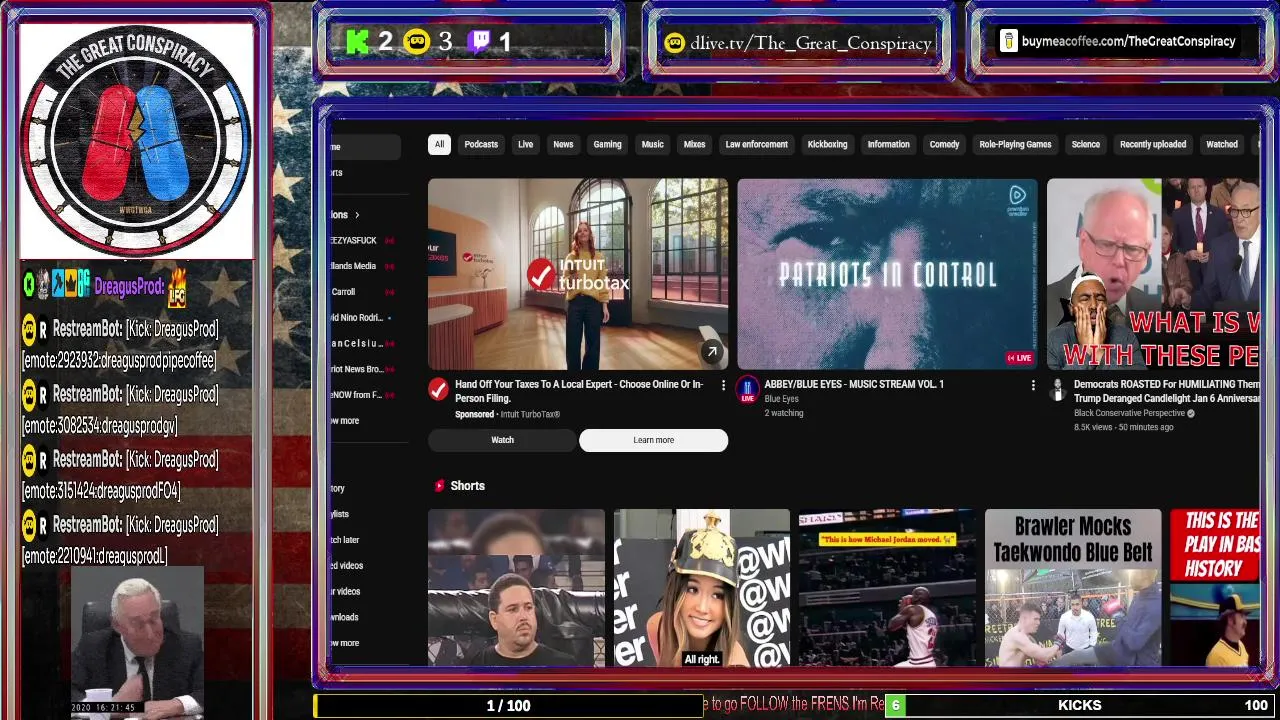Click the DLive icon beside dlive.tv/The_Great_Conspiracy
Screen dimensions: 1280x720
coord(675,43)
